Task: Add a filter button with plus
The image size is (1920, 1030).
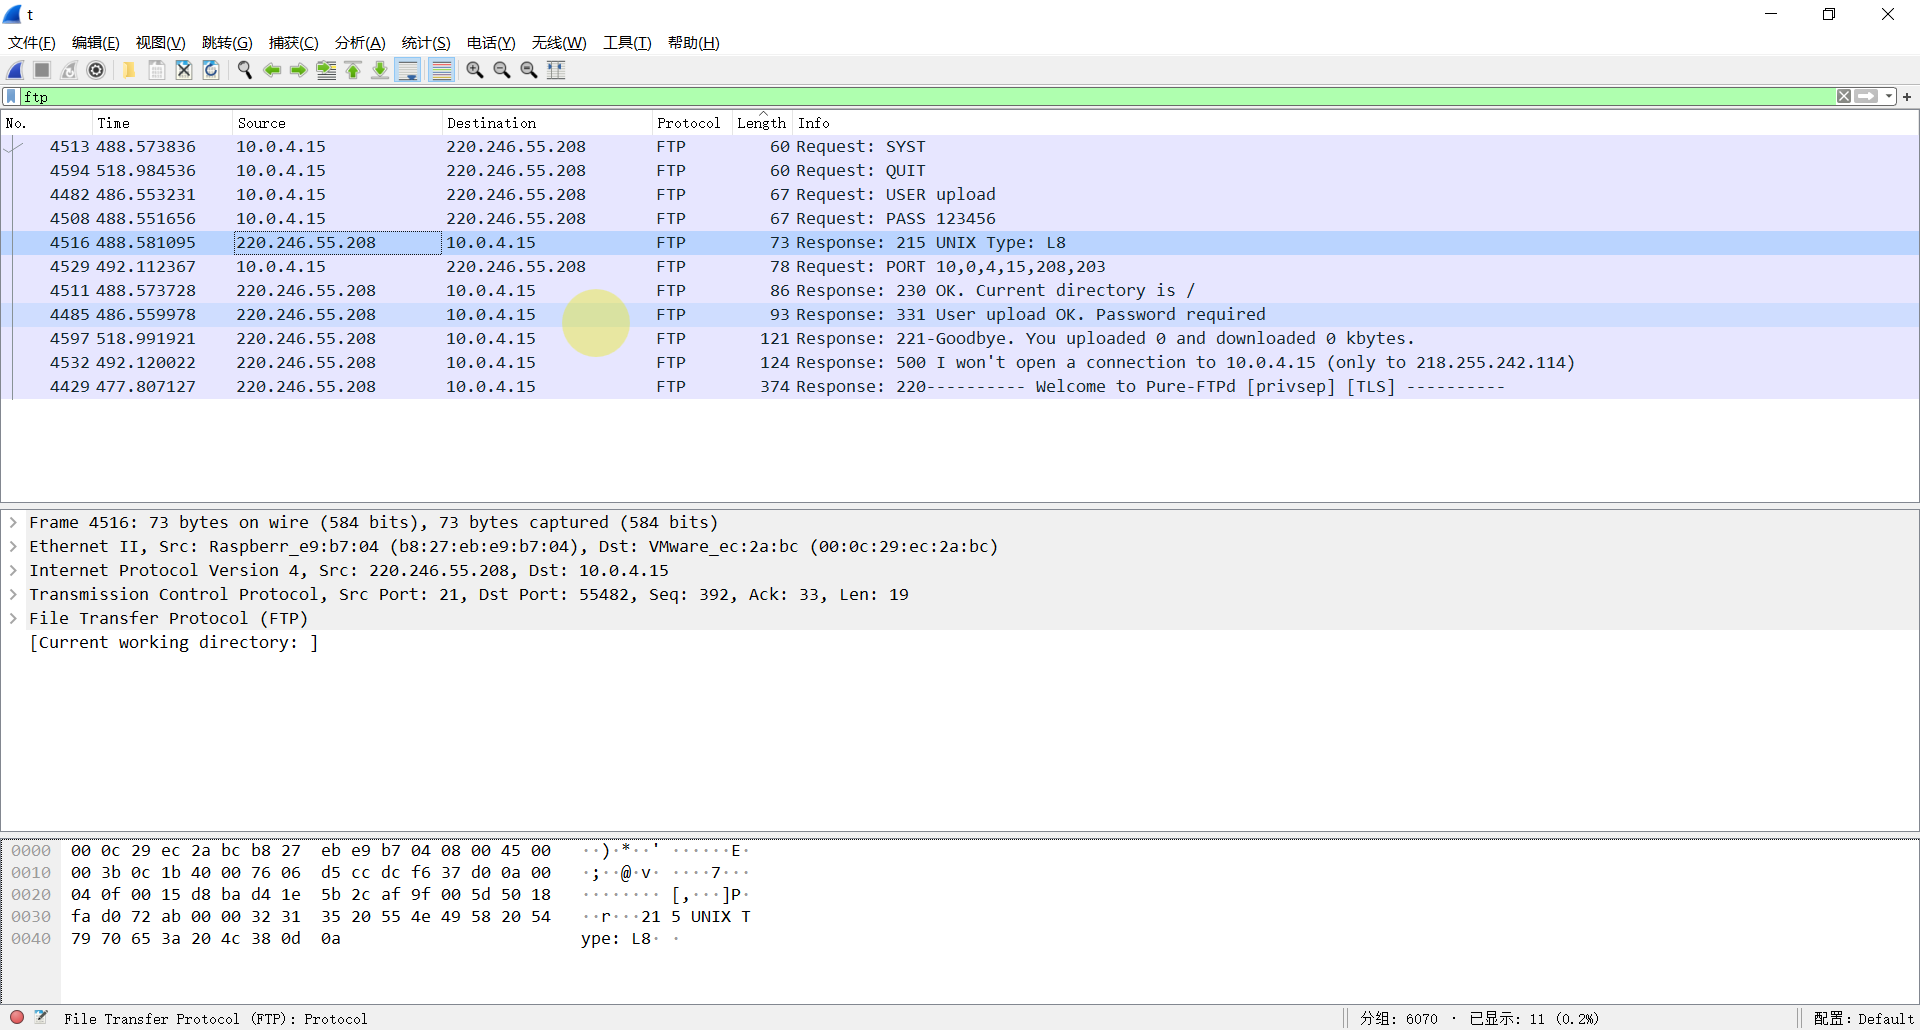Action: (x=1907, y=96)
